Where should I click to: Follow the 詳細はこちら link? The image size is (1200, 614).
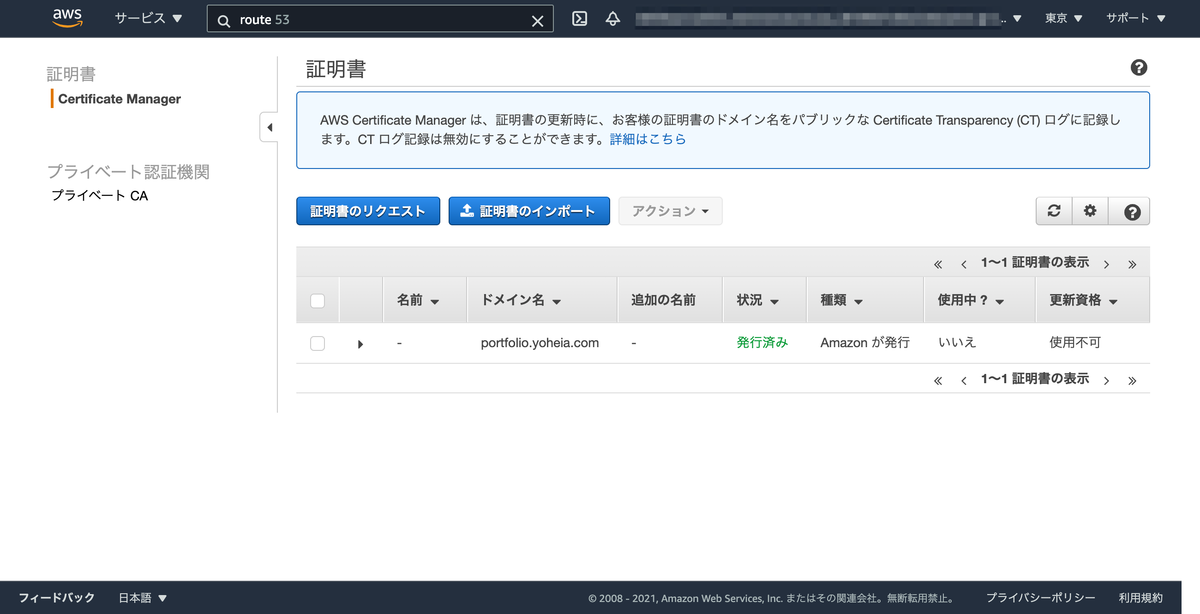pyautogui.click(x=648, y=140)
